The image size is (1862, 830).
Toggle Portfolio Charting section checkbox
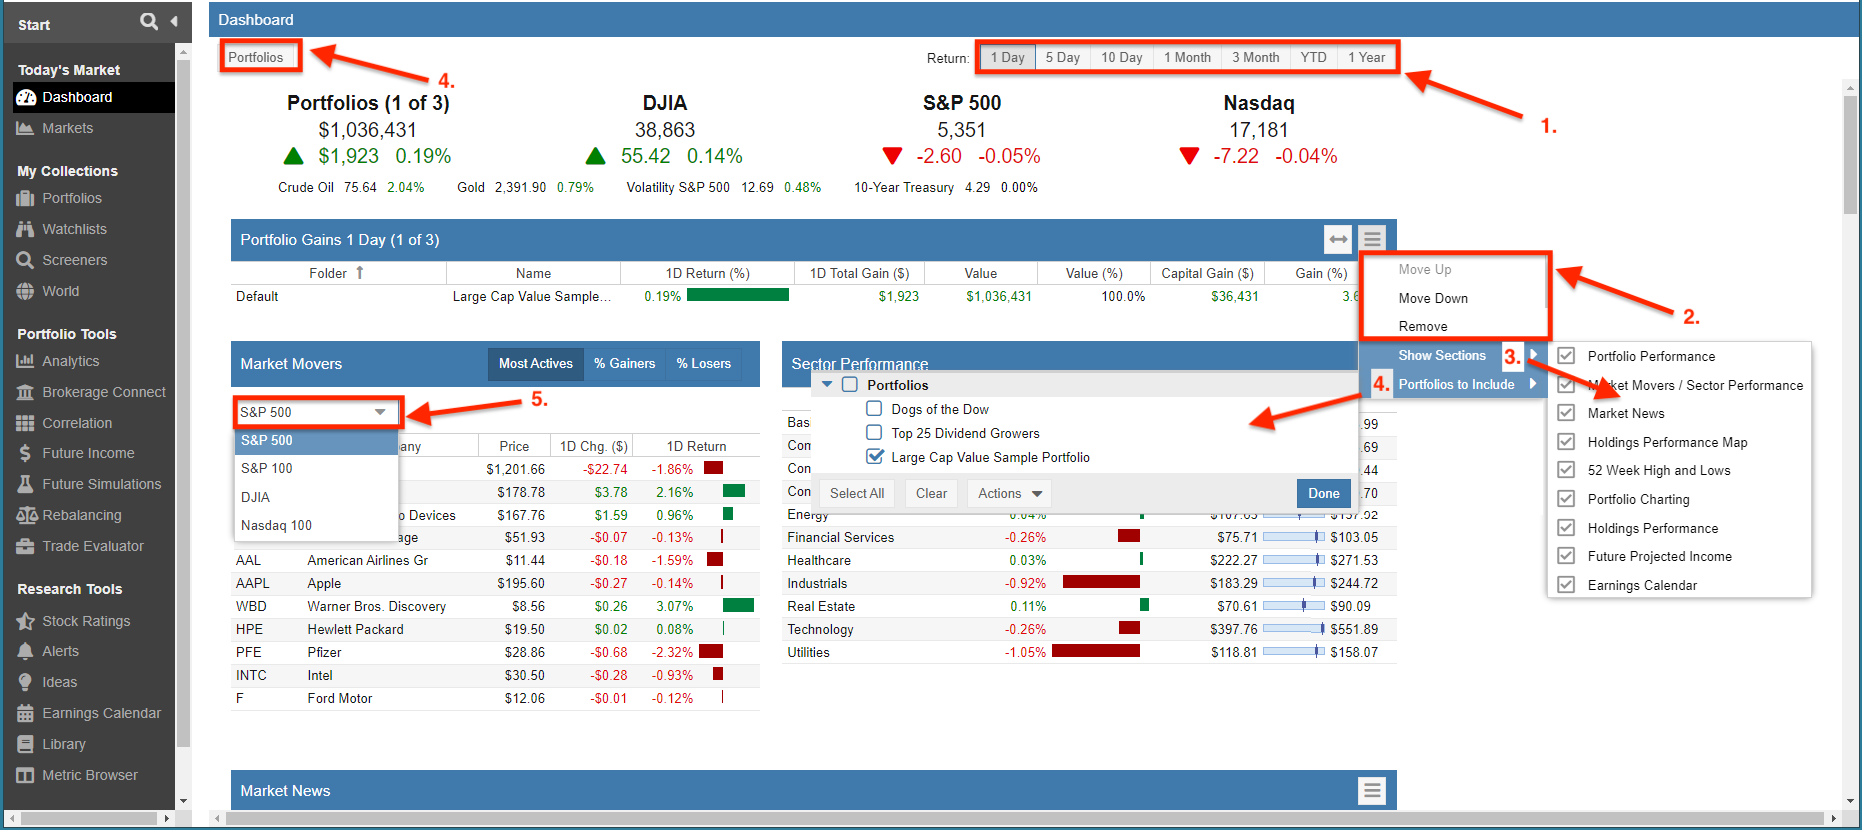1566,499
